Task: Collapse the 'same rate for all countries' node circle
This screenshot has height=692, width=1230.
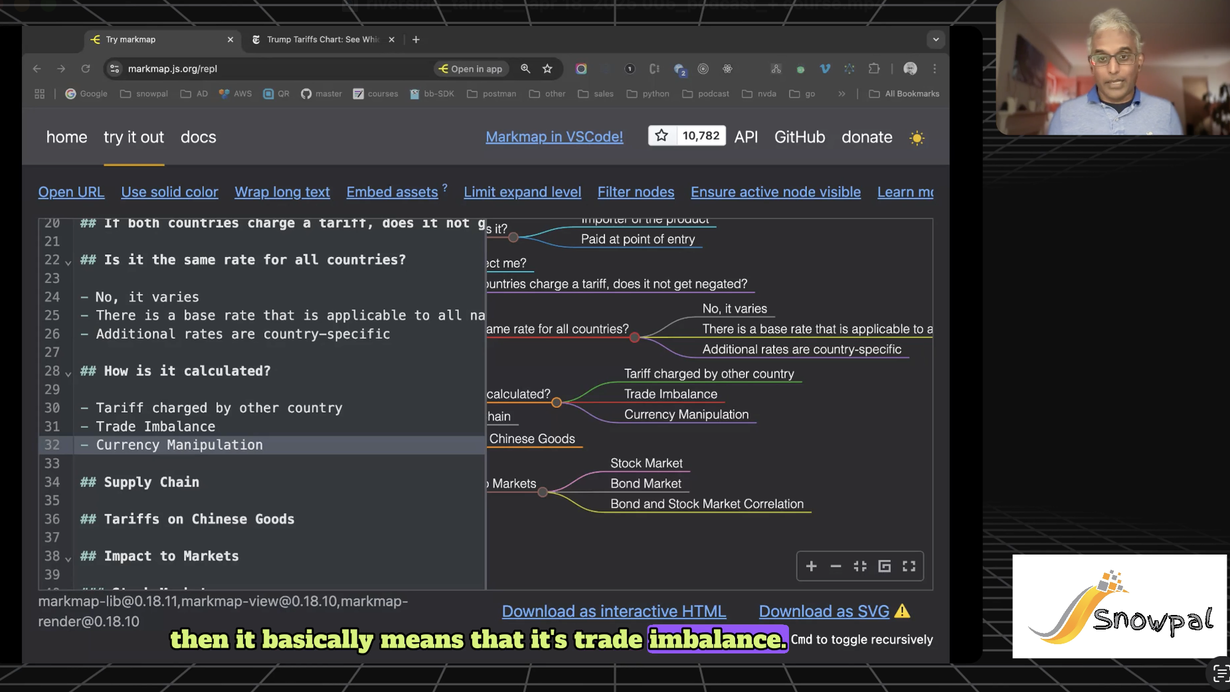Action: tap(634, 338)
